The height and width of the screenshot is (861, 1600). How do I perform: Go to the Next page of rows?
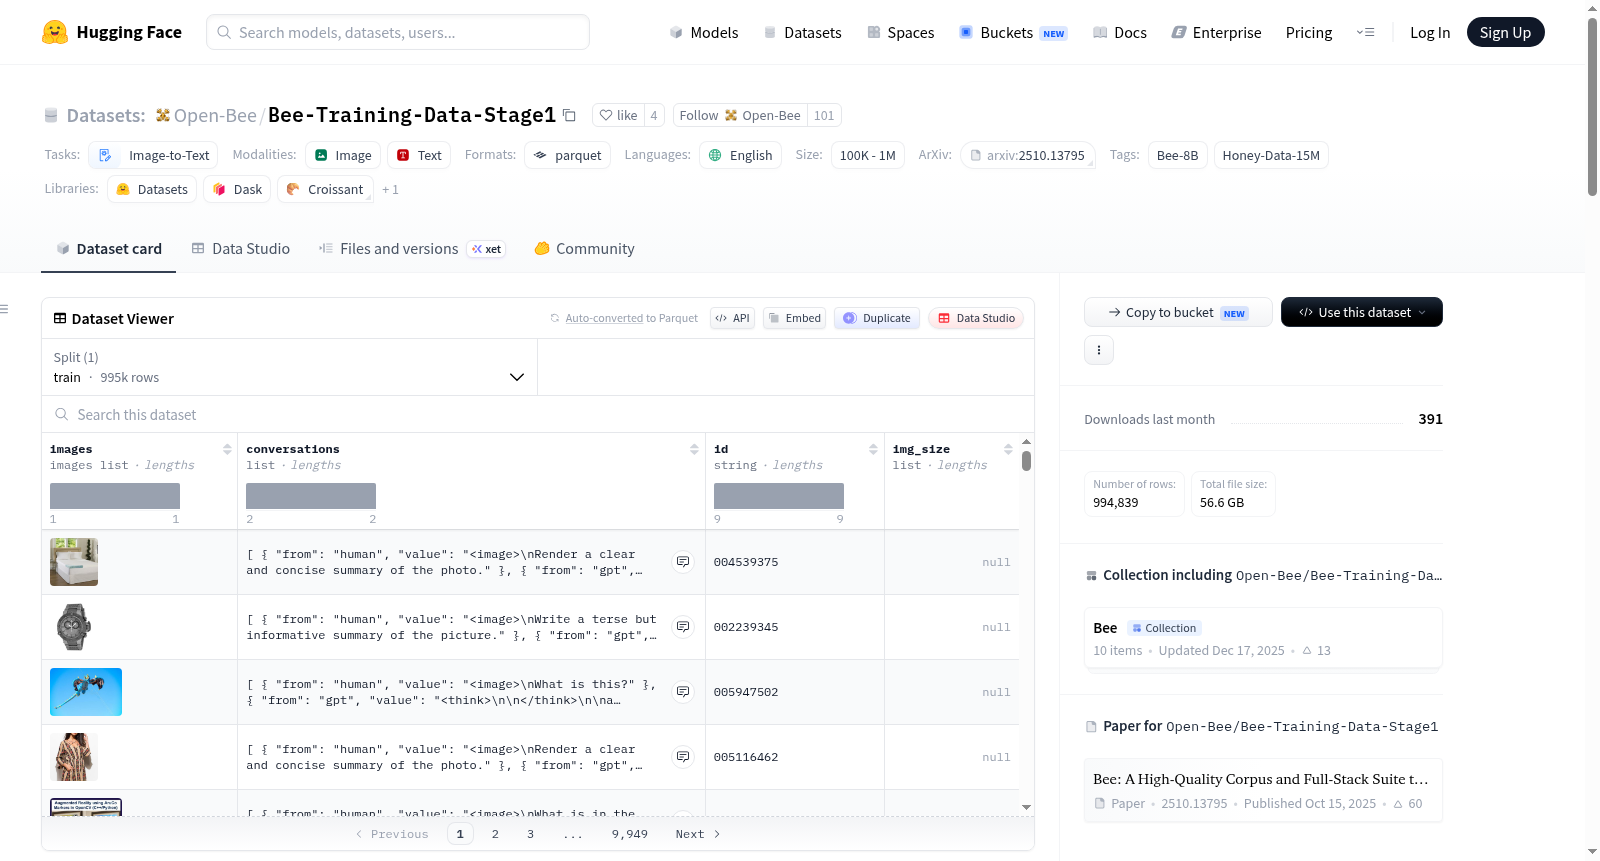pyautogui.click(x=697, y=834)
